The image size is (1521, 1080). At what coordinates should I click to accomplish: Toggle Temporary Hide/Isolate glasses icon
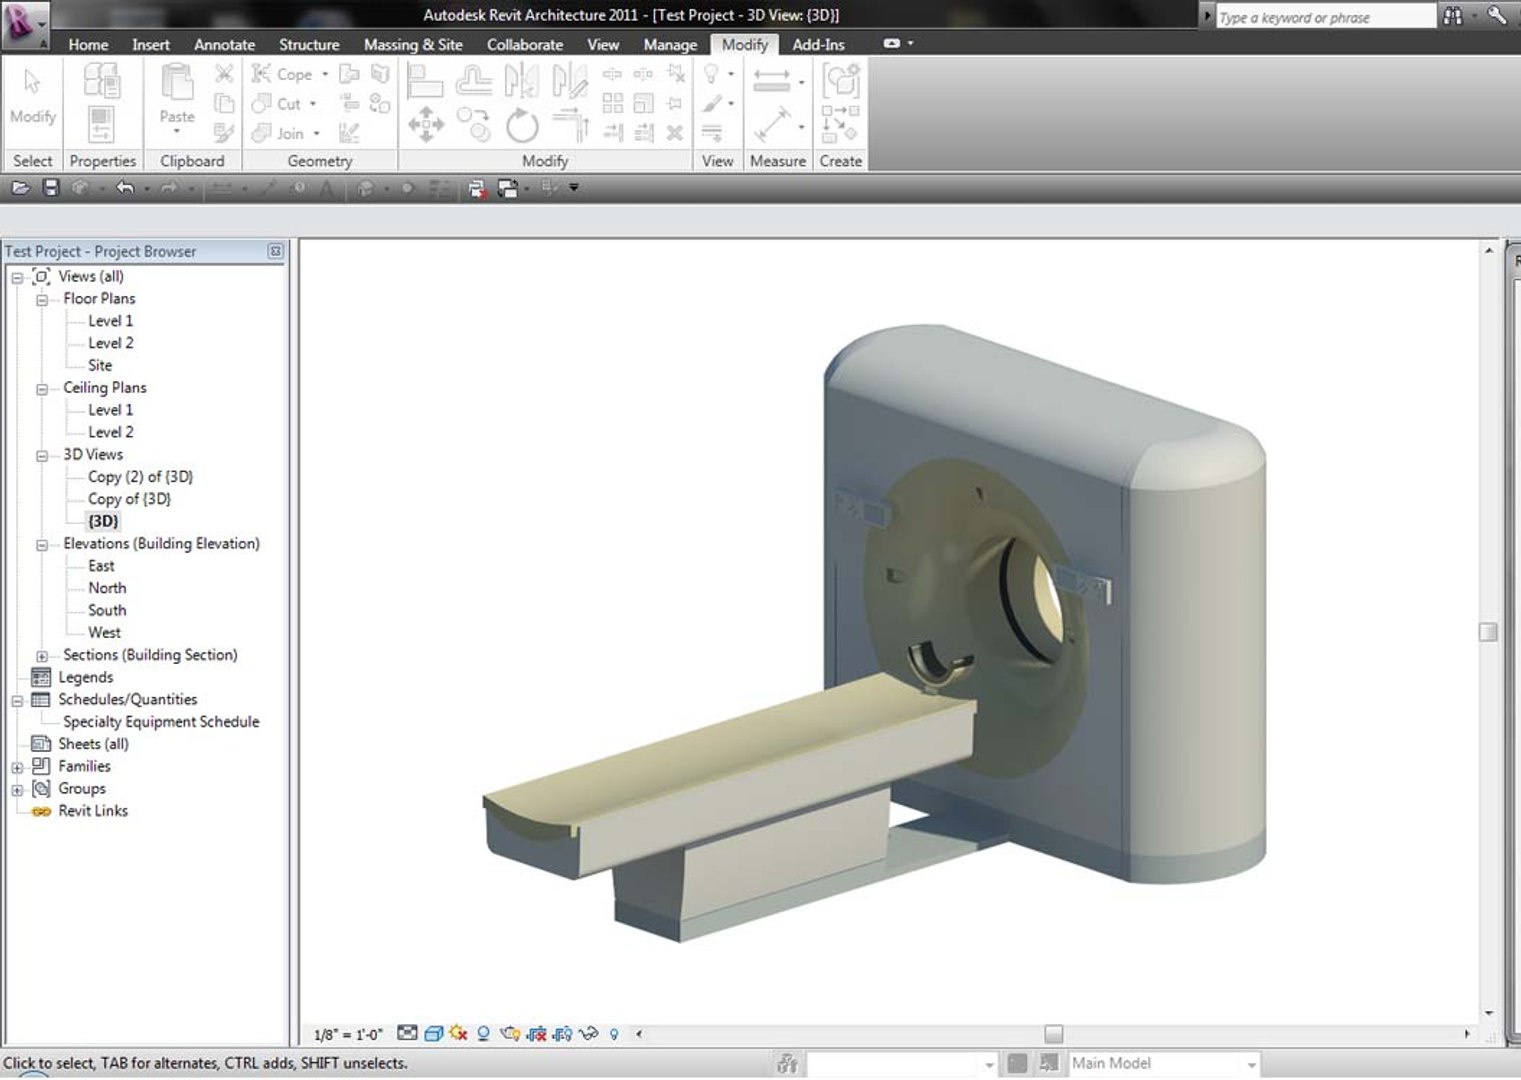click(x=588, y=1033)
